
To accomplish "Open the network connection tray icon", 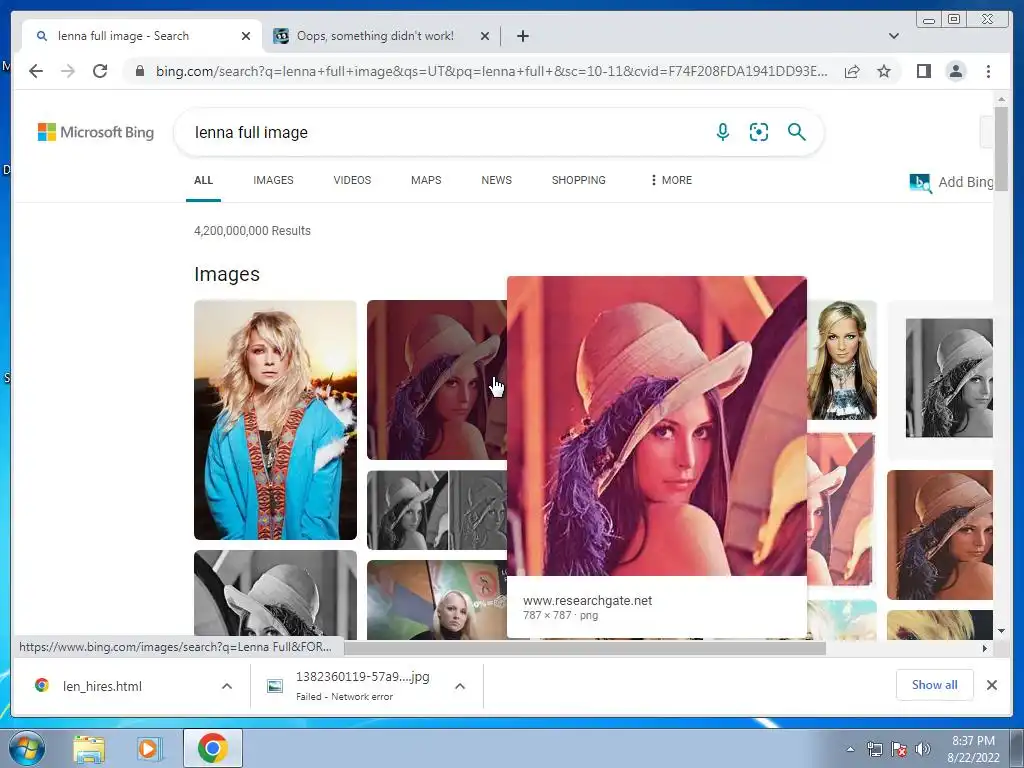I will click(x=874, y=749).
